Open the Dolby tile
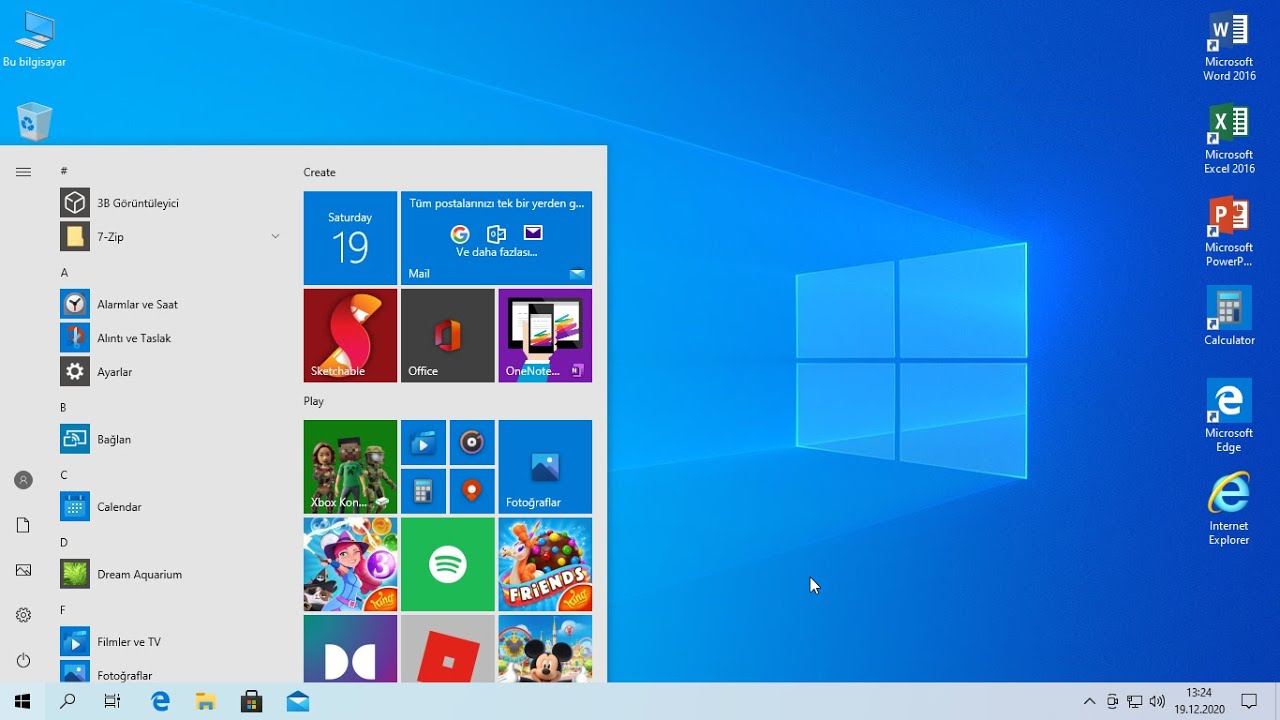The width and height of the screenshot is (1280, 720). coord(350,649)
